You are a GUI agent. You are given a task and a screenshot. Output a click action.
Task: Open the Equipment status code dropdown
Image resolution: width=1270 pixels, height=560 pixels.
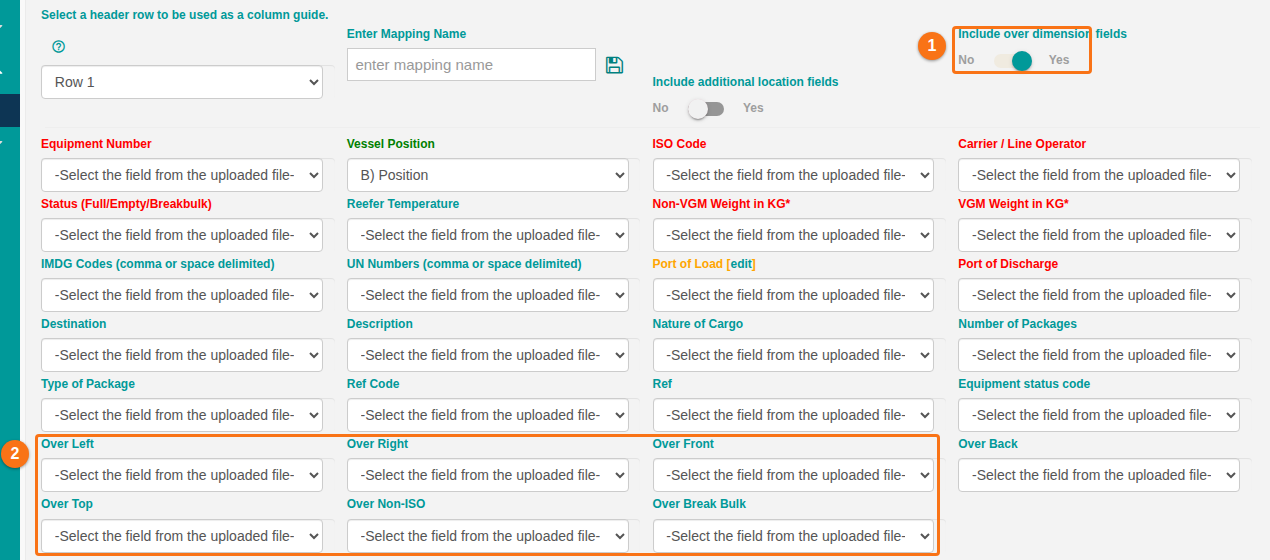tap(1099, 415)
